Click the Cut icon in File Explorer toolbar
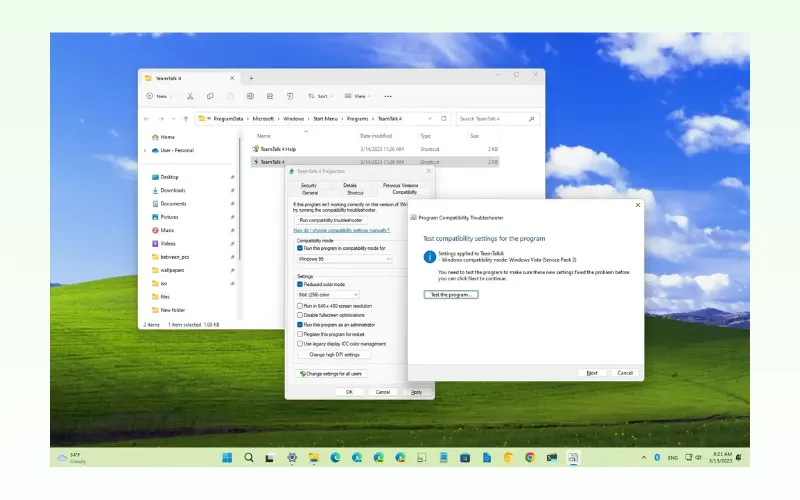 coord(190,96)
